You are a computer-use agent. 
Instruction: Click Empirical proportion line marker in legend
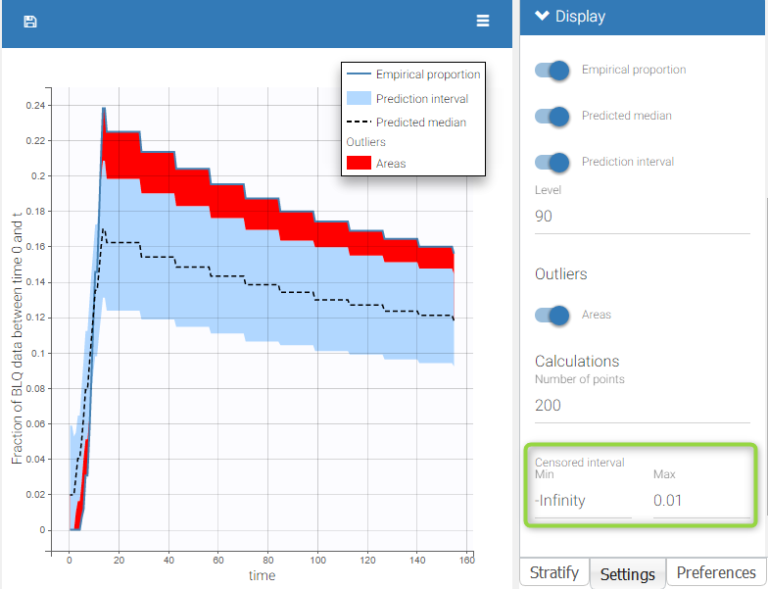tap(358, 74)
